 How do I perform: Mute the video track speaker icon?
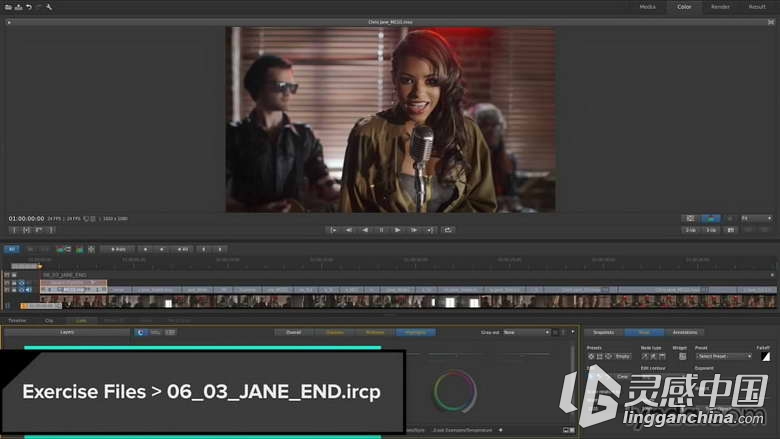click(28, 289)
